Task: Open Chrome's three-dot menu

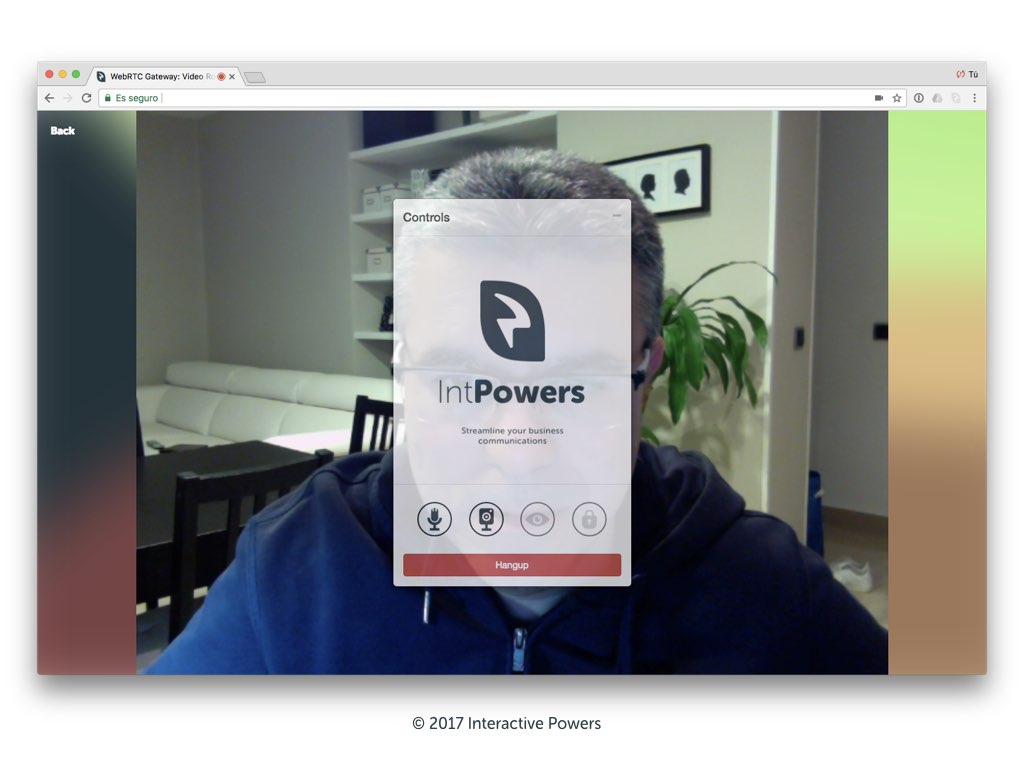Action: (x=975, y=98)
